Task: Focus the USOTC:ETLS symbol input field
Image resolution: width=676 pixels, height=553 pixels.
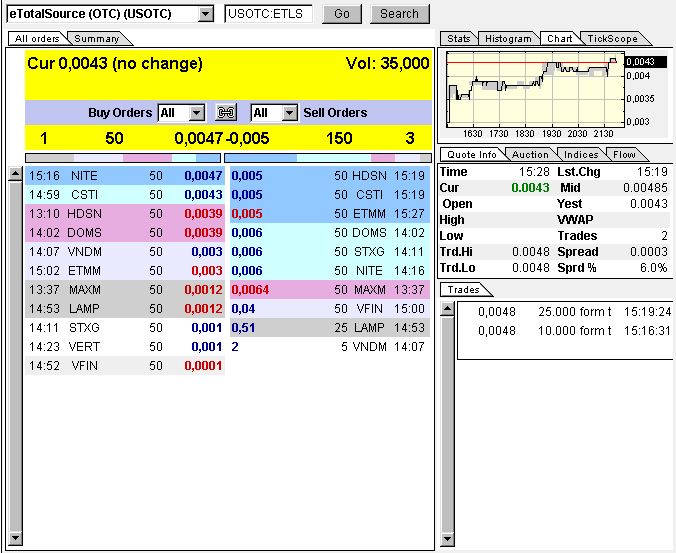Action: (268, 14)
